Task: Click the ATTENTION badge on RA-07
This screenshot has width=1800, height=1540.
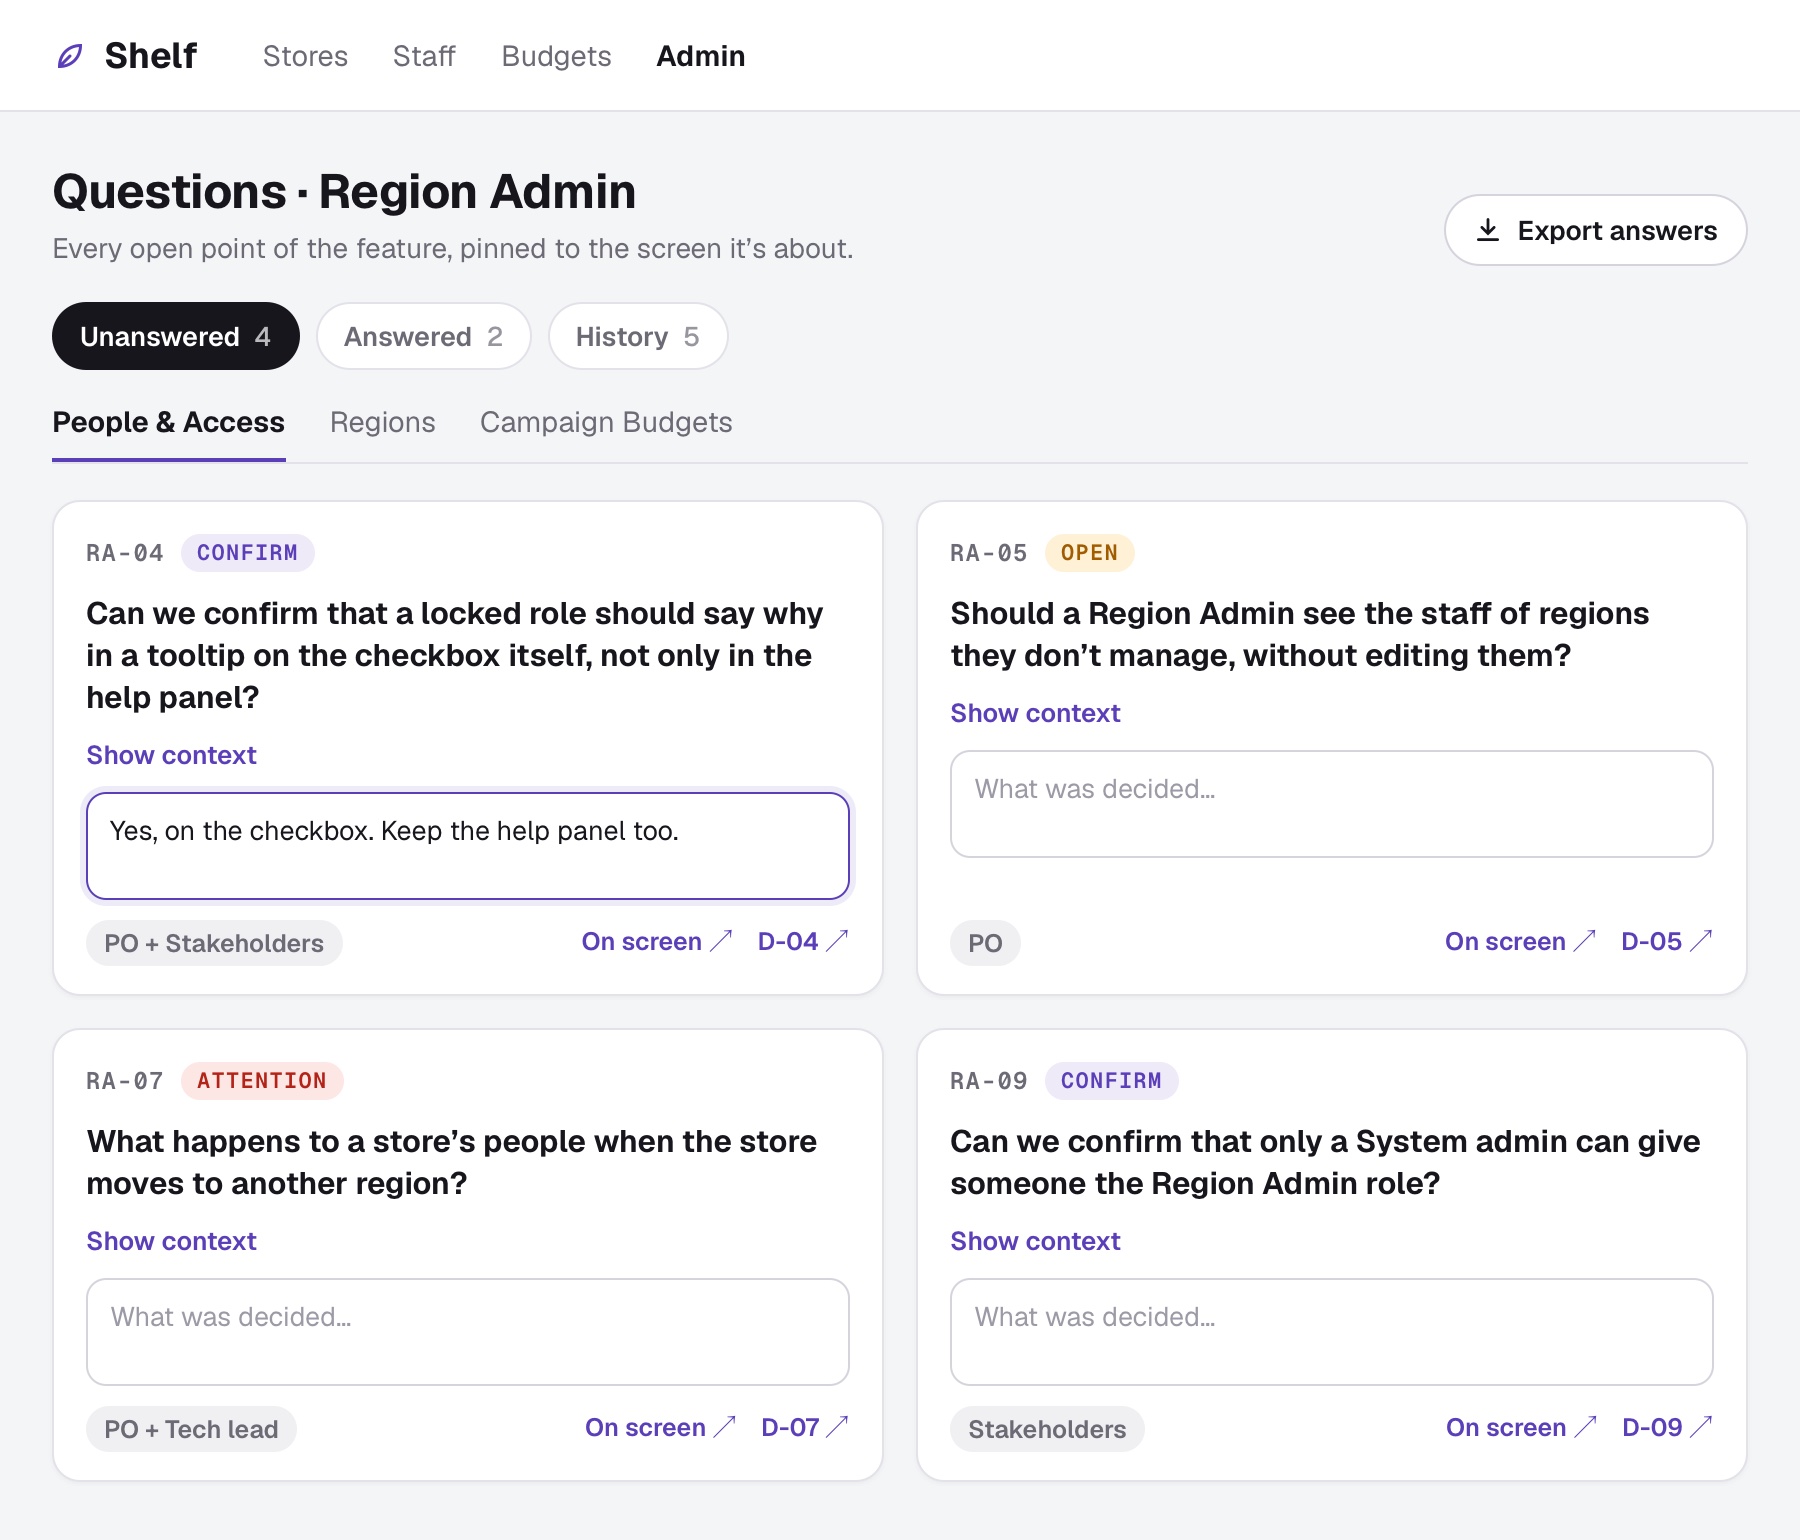Action: [x=262, y=1081]
